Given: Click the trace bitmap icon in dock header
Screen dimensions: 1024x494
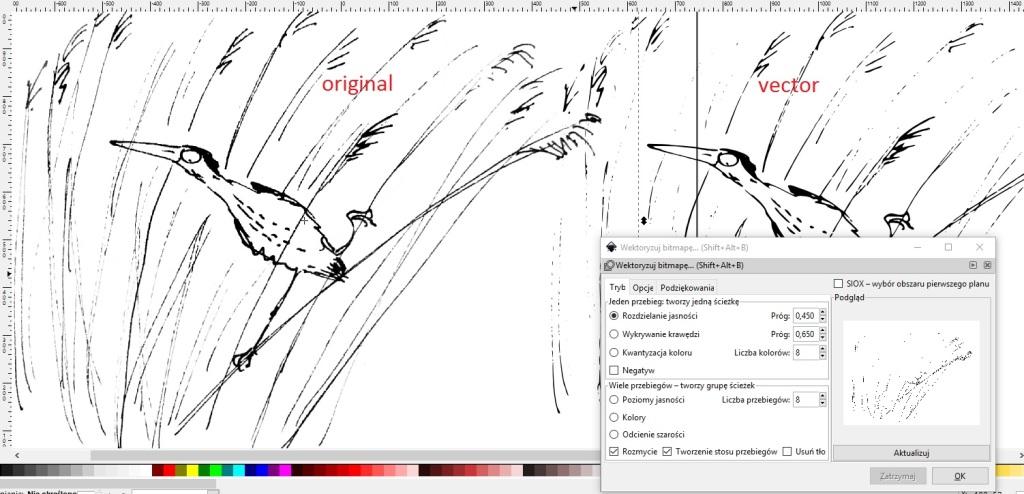Looking at the screenshot, I should [x=609, y=265].
